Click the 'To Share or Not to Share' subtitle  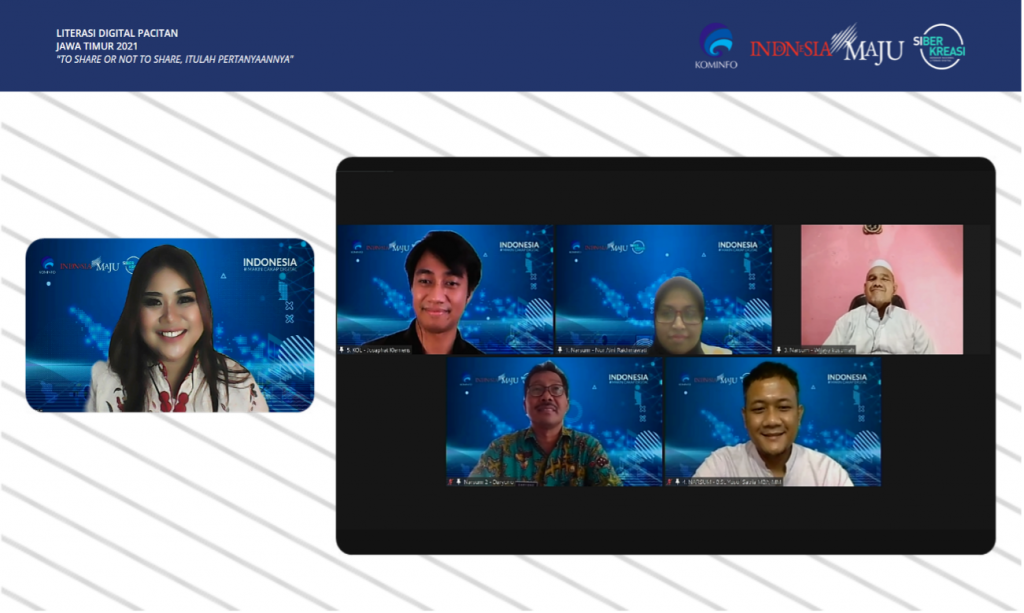pos(175,59)
